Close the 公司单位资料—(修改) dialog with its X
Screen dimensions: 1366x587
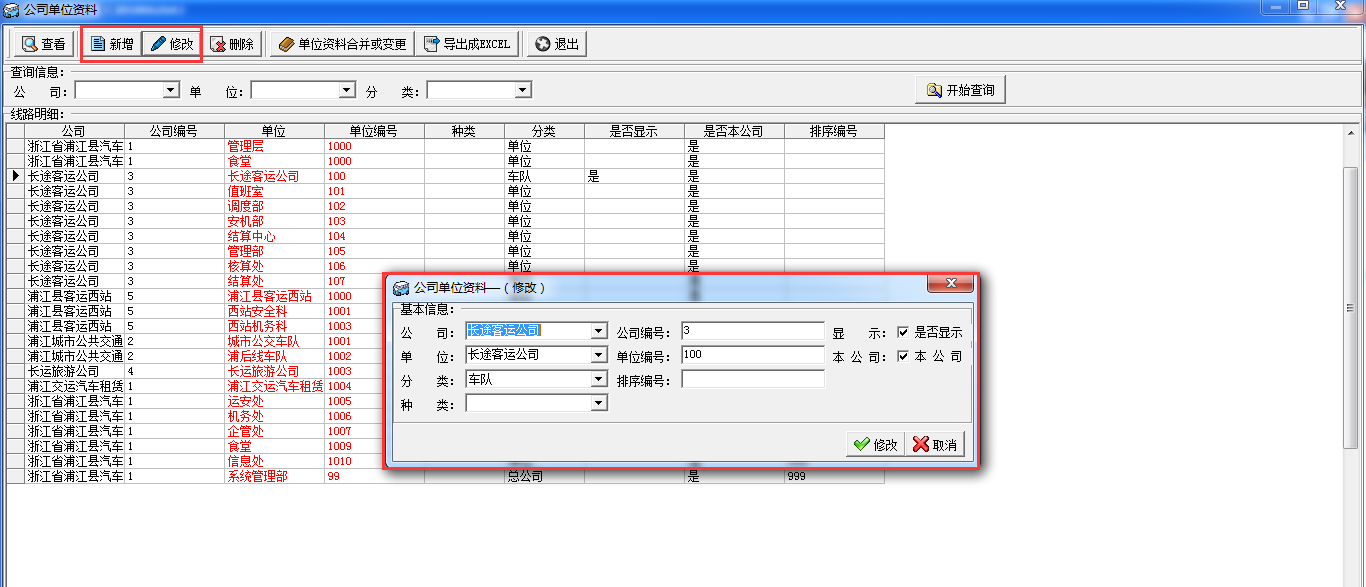(950, 285)
